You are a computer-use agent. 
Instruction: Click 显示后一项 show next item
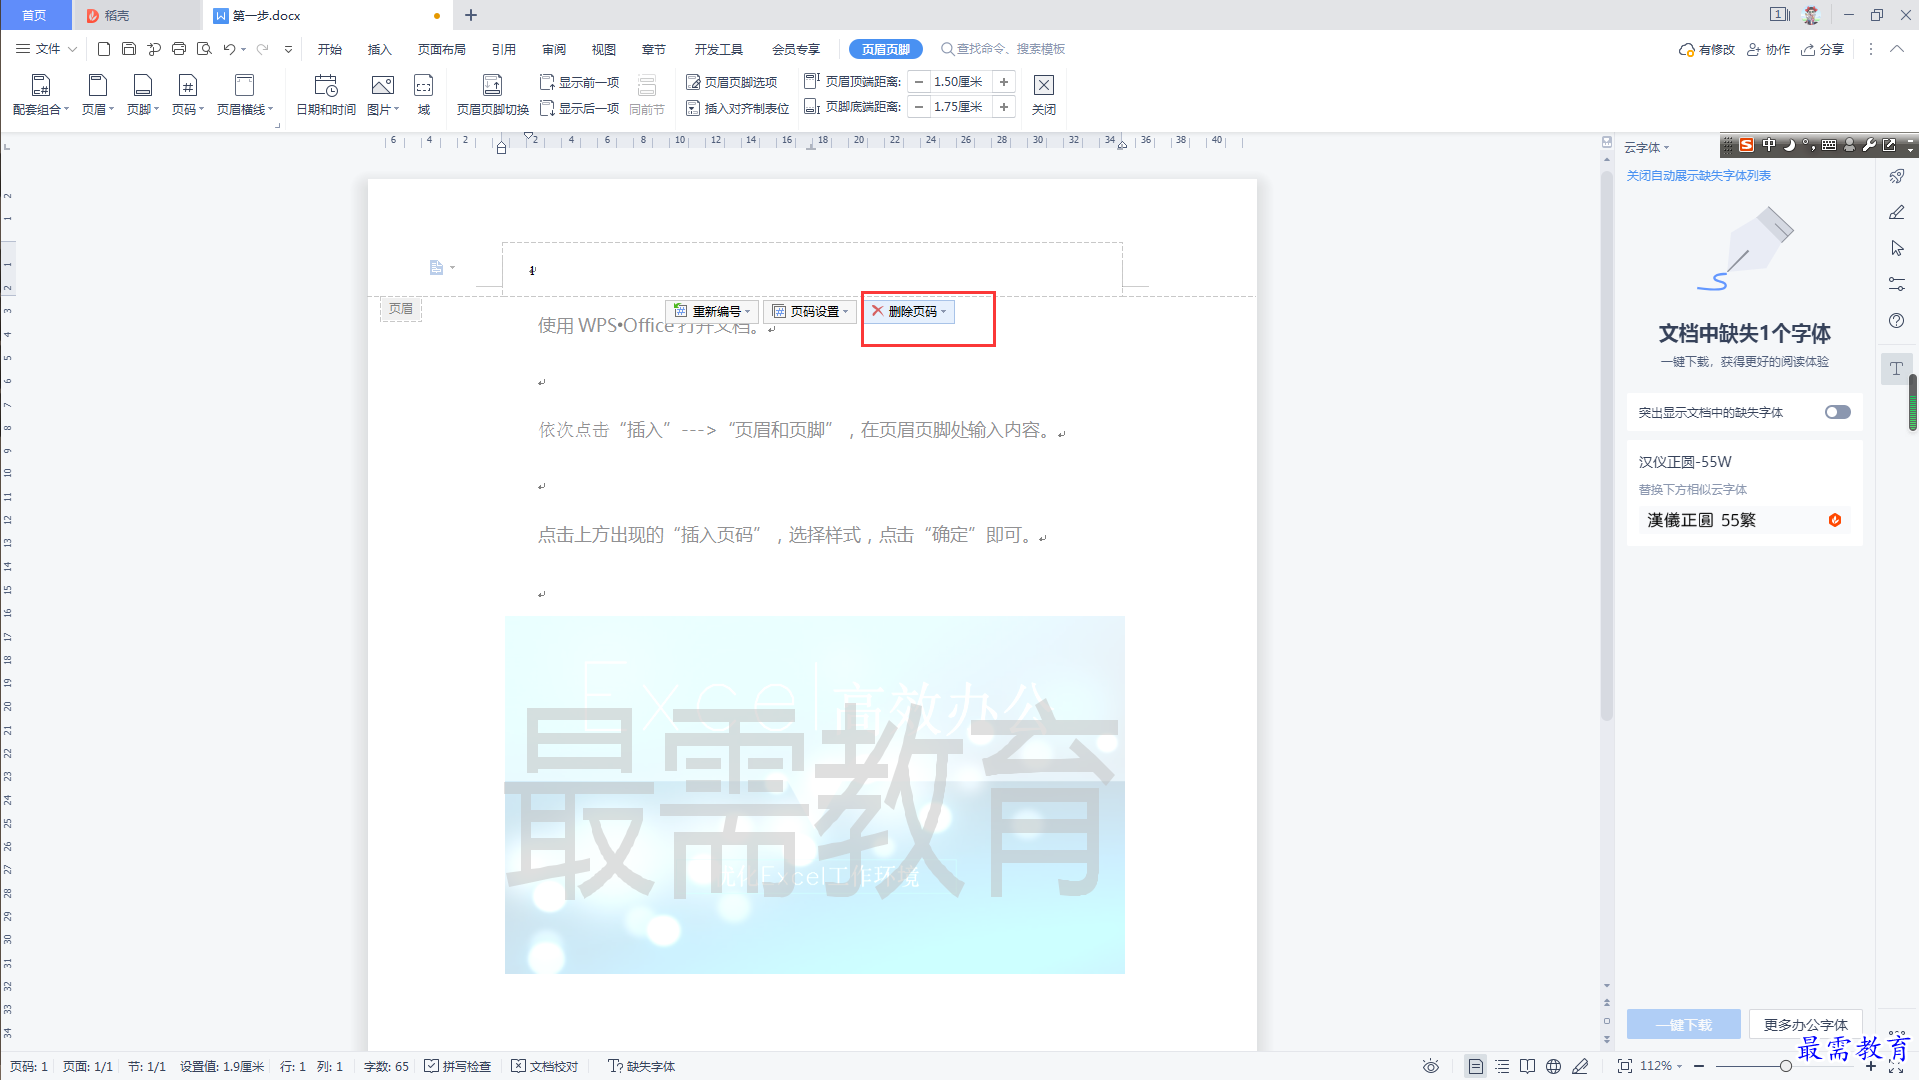[x=580, y=108]
